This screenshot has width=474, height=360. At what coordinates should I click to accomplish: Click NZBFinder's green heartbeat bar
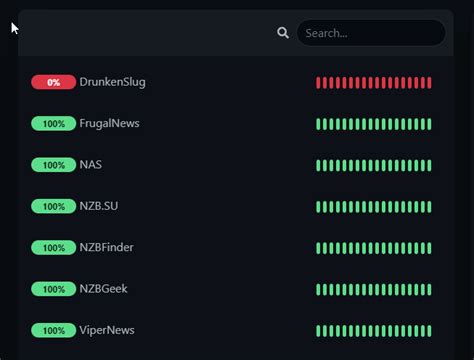point(374,248)
